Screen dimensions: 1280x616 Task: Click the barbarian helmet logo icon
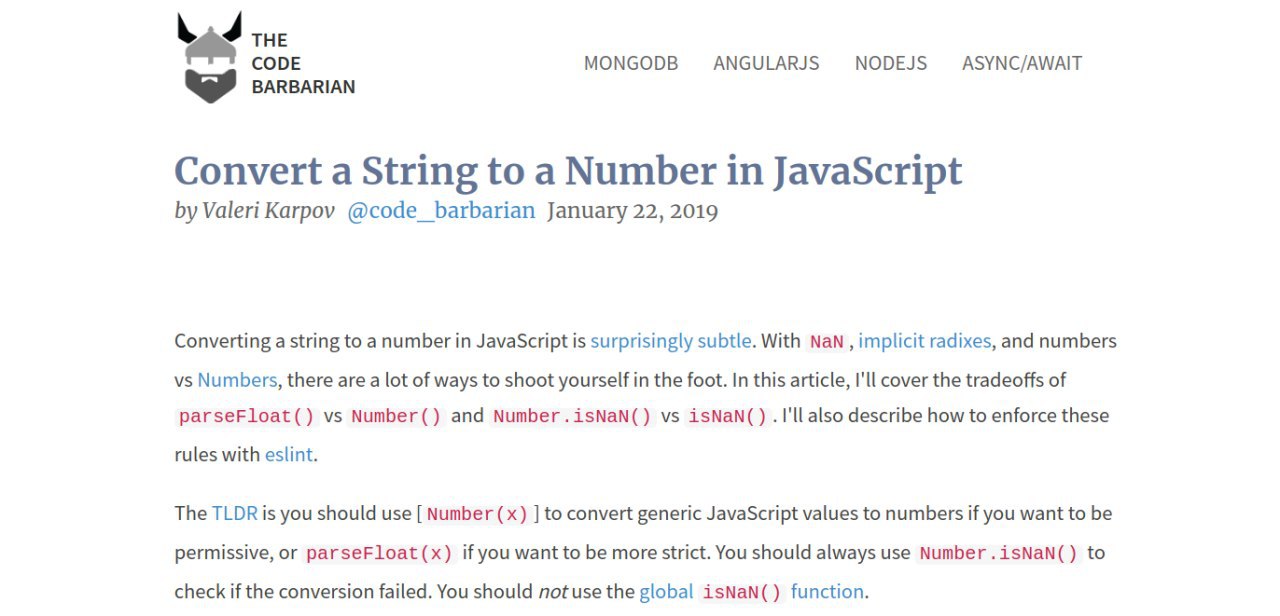pyautogui.click(x=210, y=57)
